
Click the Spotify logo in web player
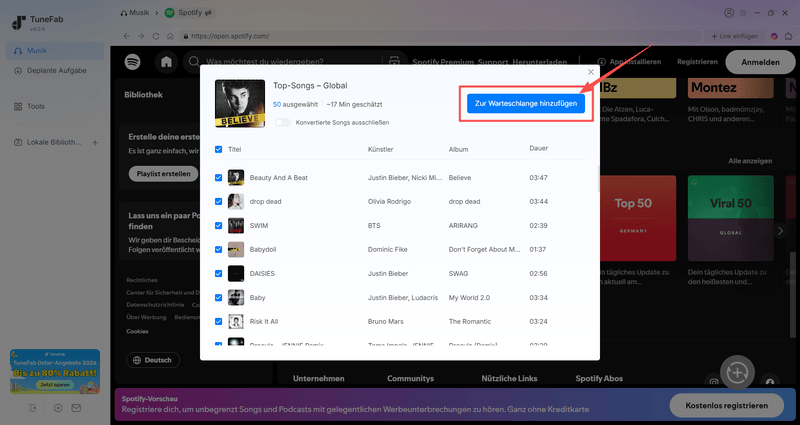click(x=133, y=62)
